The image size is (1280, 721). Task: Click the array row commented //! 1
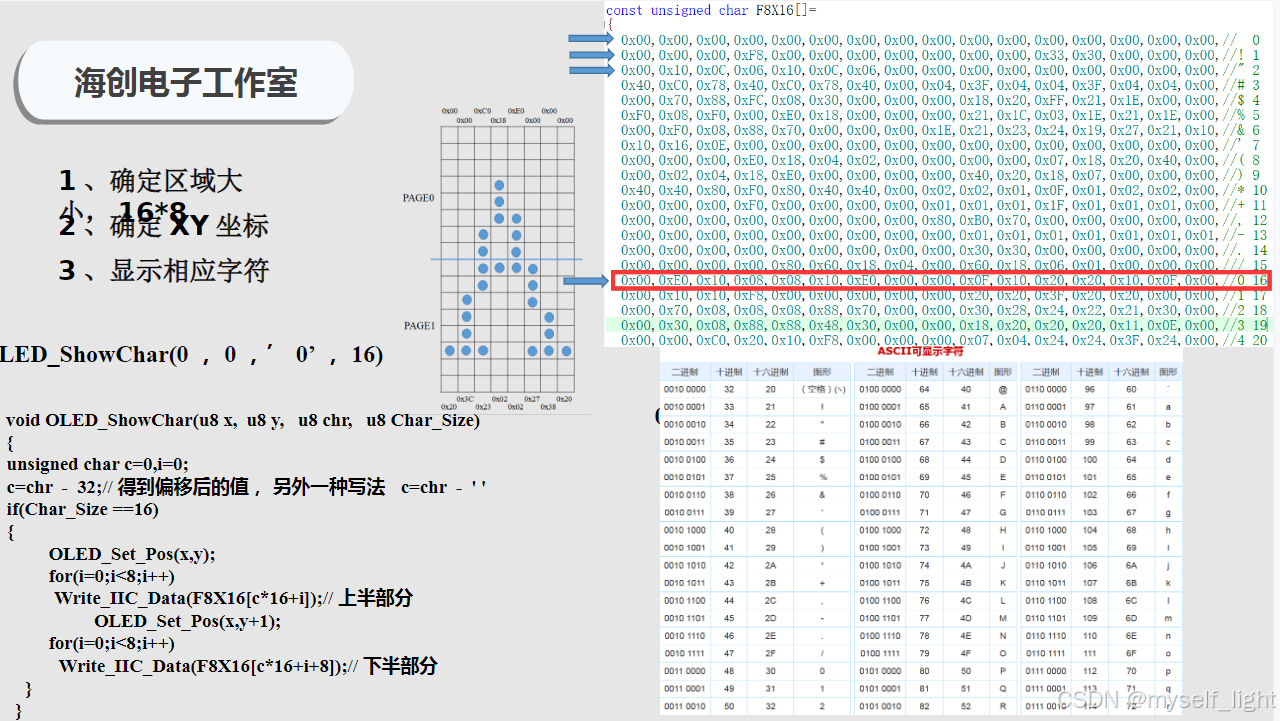coord(939,55)
